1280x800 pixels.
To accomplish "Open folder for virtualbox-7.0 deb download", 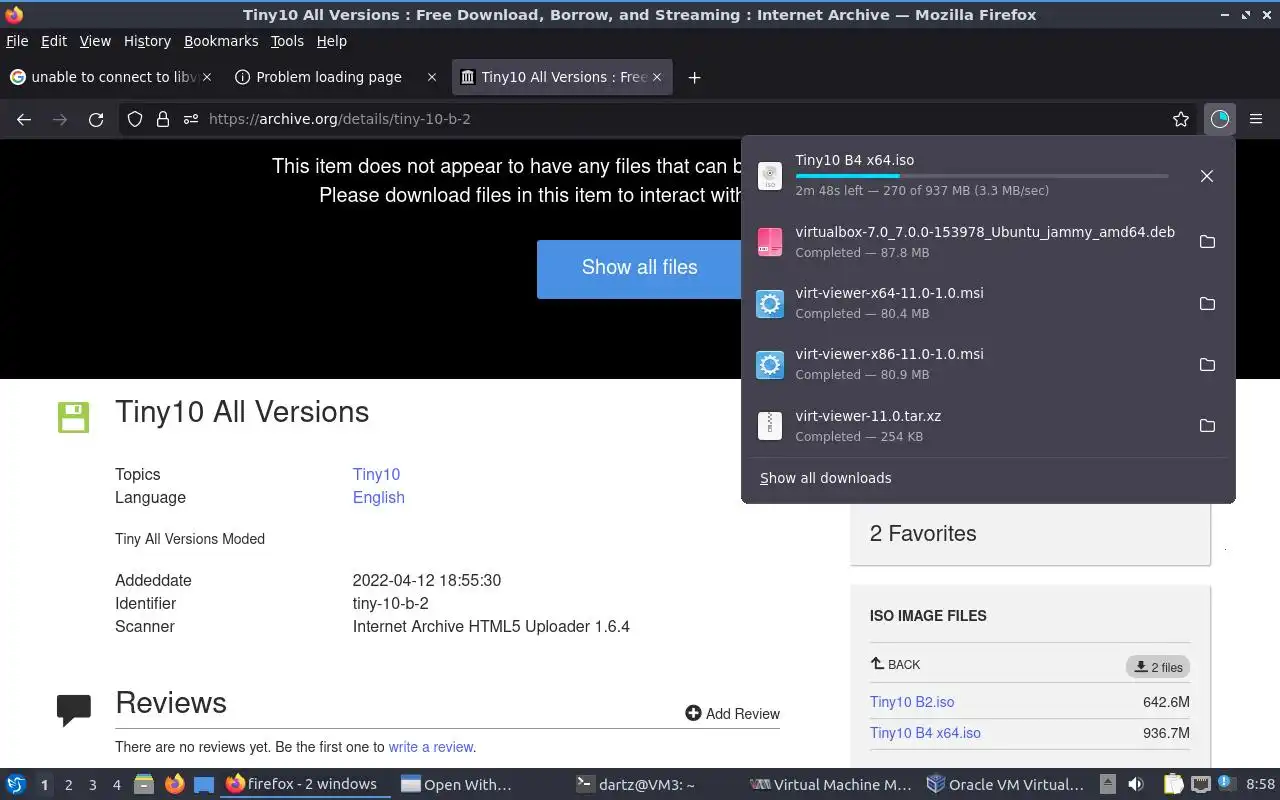I will [1207, 242].
